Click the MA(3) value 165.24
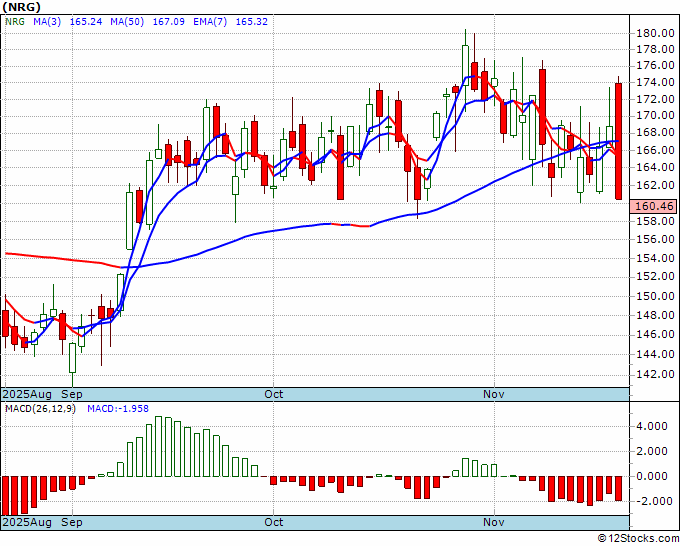680x546 pixels. [86, 21]
